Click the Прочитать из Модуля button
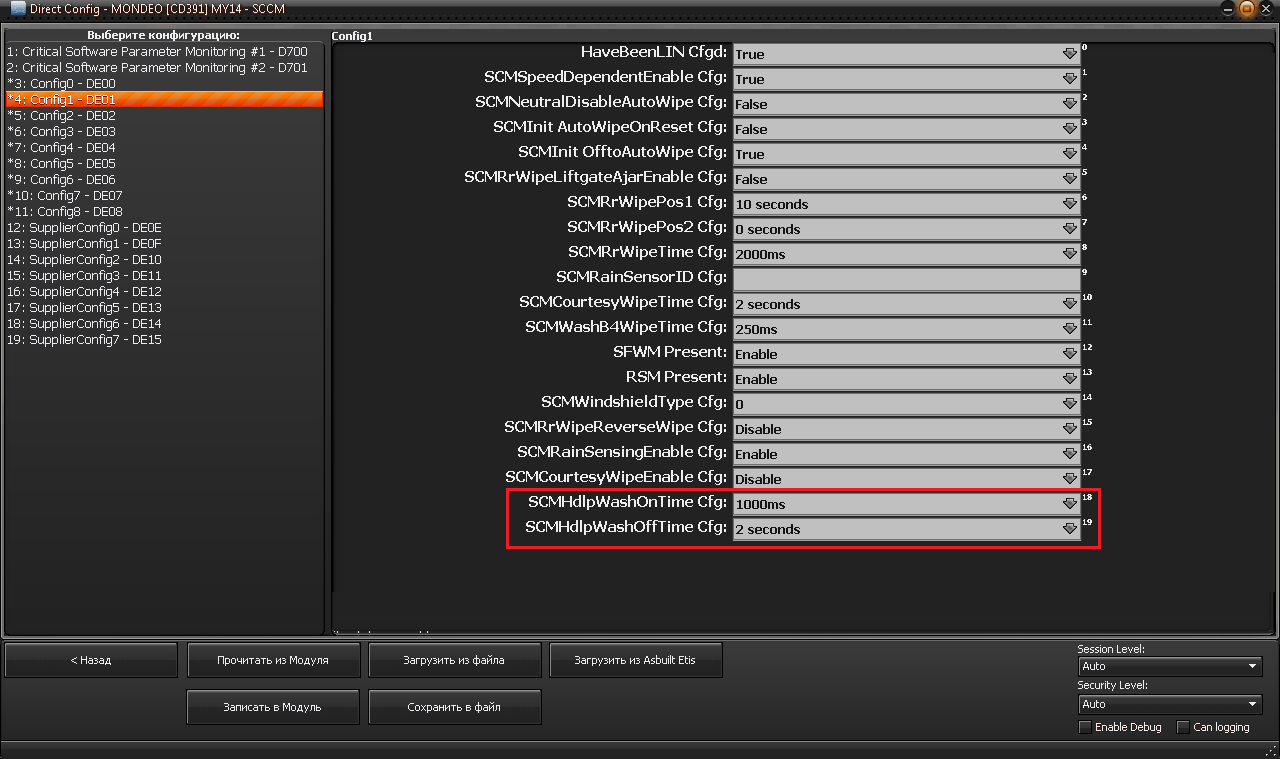This screenshot has width=1280, height=759. click(272, 660)
